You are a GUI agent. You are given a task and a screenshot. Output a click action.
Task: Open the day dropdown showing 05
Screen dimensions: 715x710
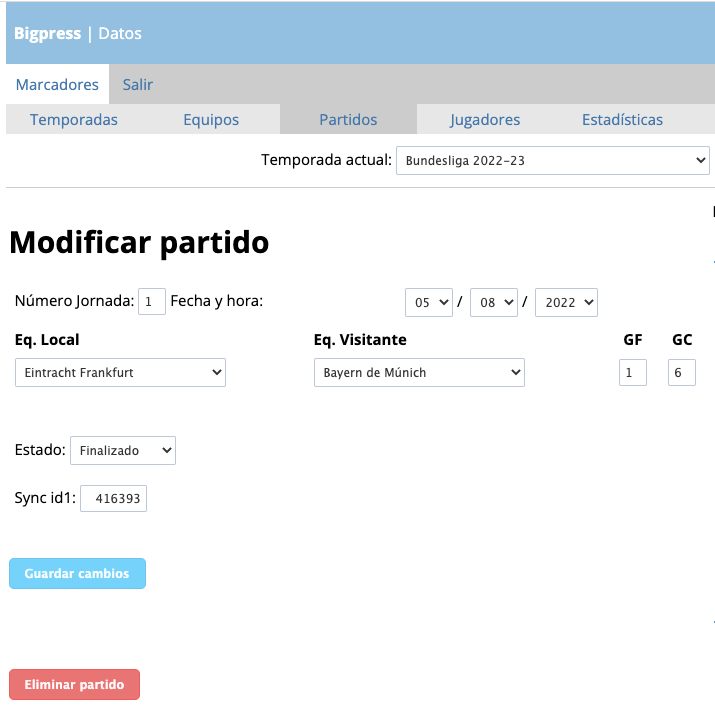point(429,301)
